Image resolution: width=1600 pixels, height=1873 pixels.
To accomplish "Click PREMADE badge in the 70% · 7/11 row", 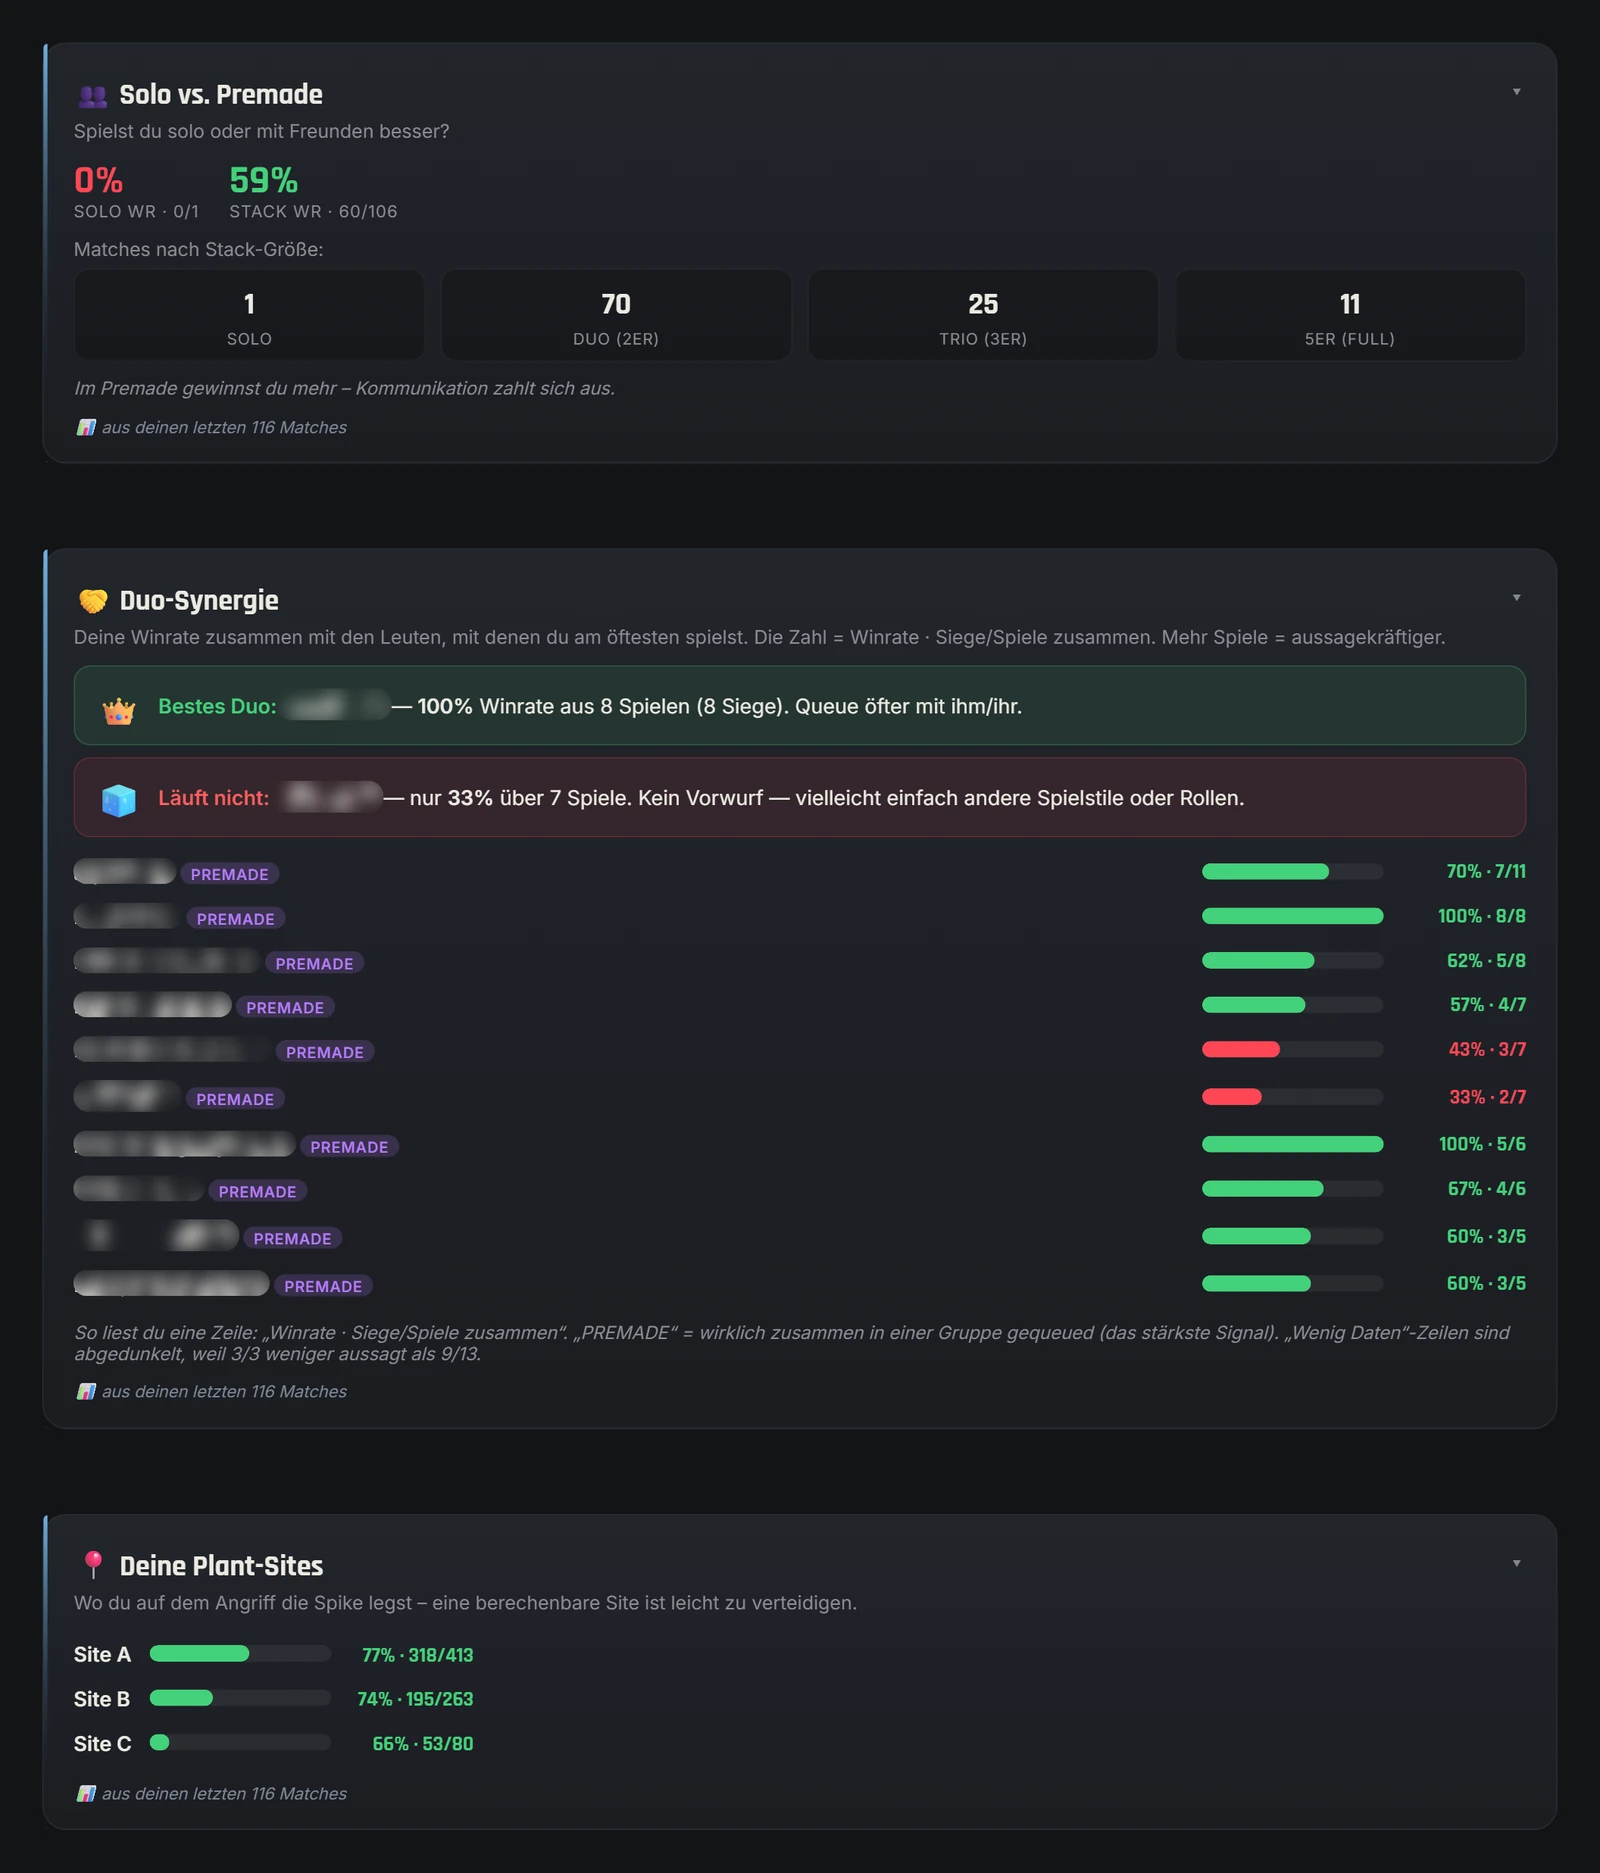I will (230, 874).
